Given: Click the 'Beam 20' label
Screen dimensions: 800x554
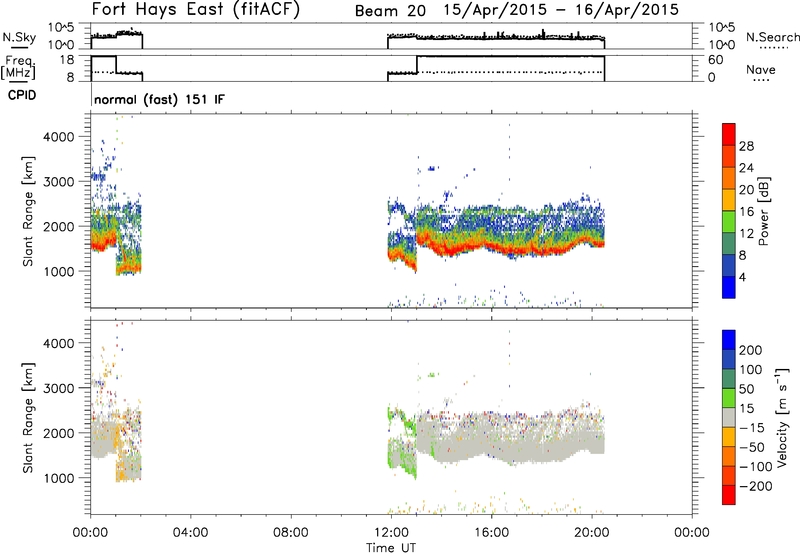Looking at the screenshot, I should click(x=390, y=11).
